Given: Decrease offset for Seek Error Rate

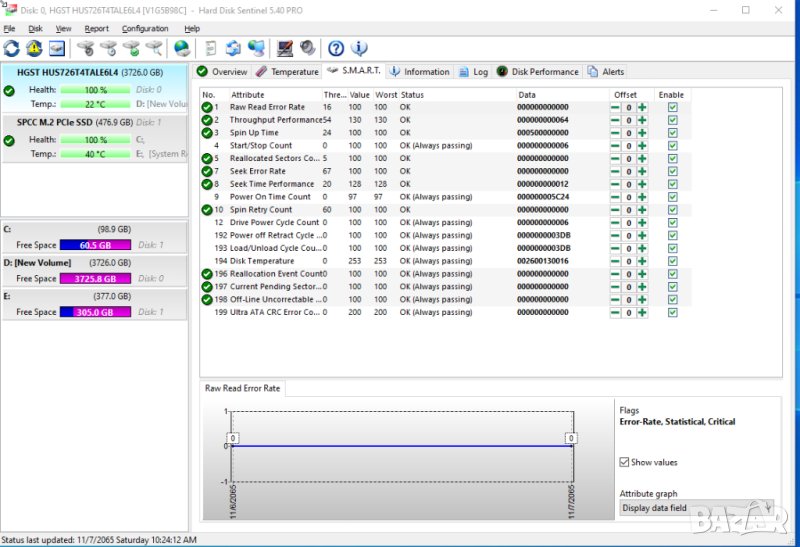Looking at the screenshot, I should [615, 171].
